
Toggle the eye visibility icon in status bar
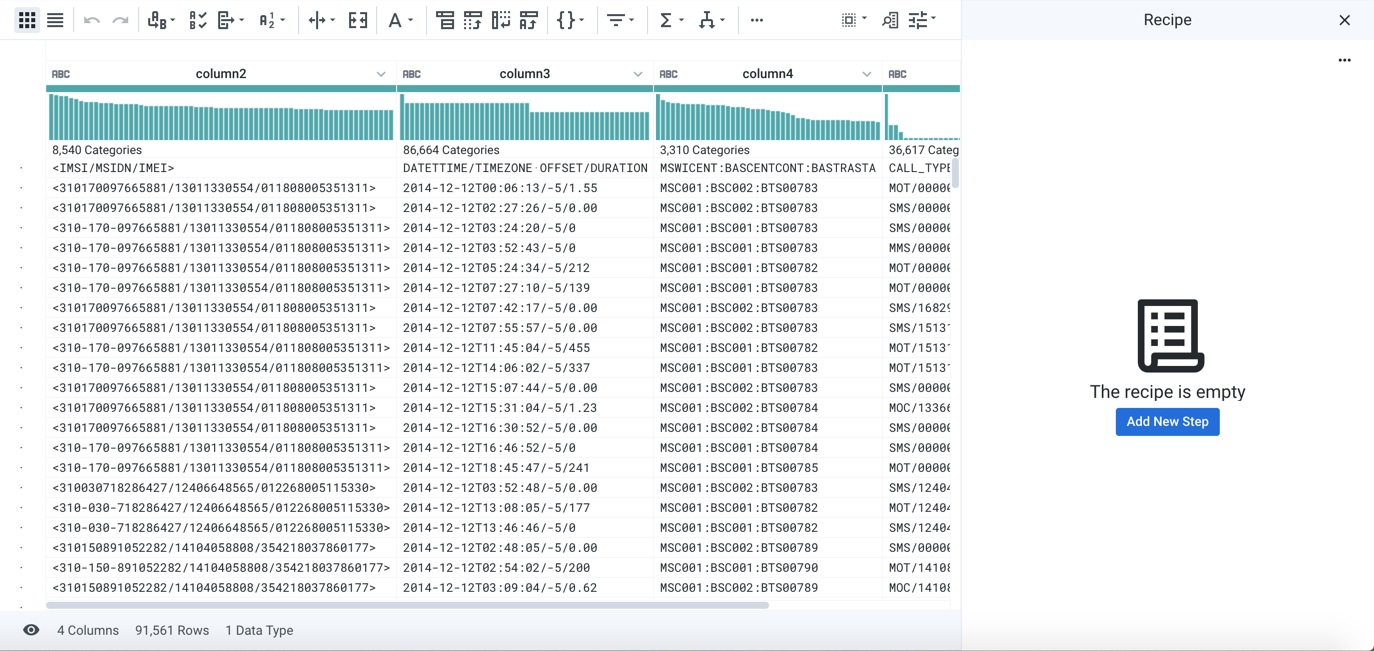click(x=31, y=630)
